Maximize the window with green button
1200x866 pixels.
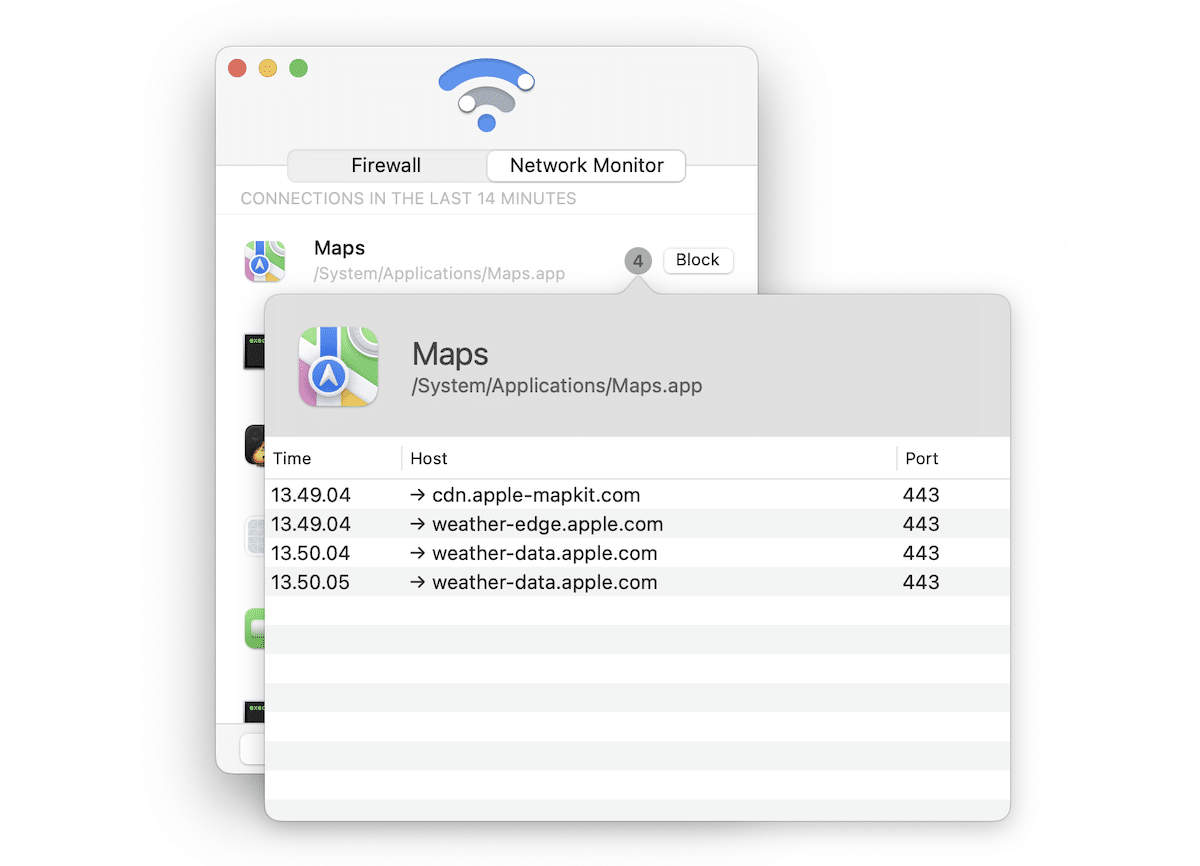[298, 68]
